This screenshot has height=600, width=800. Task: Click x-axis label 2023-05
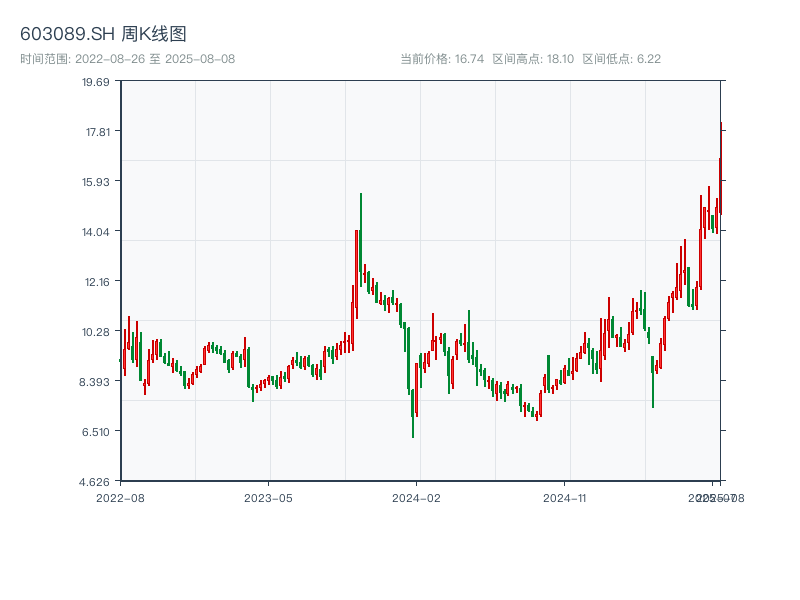click(268, 498)
